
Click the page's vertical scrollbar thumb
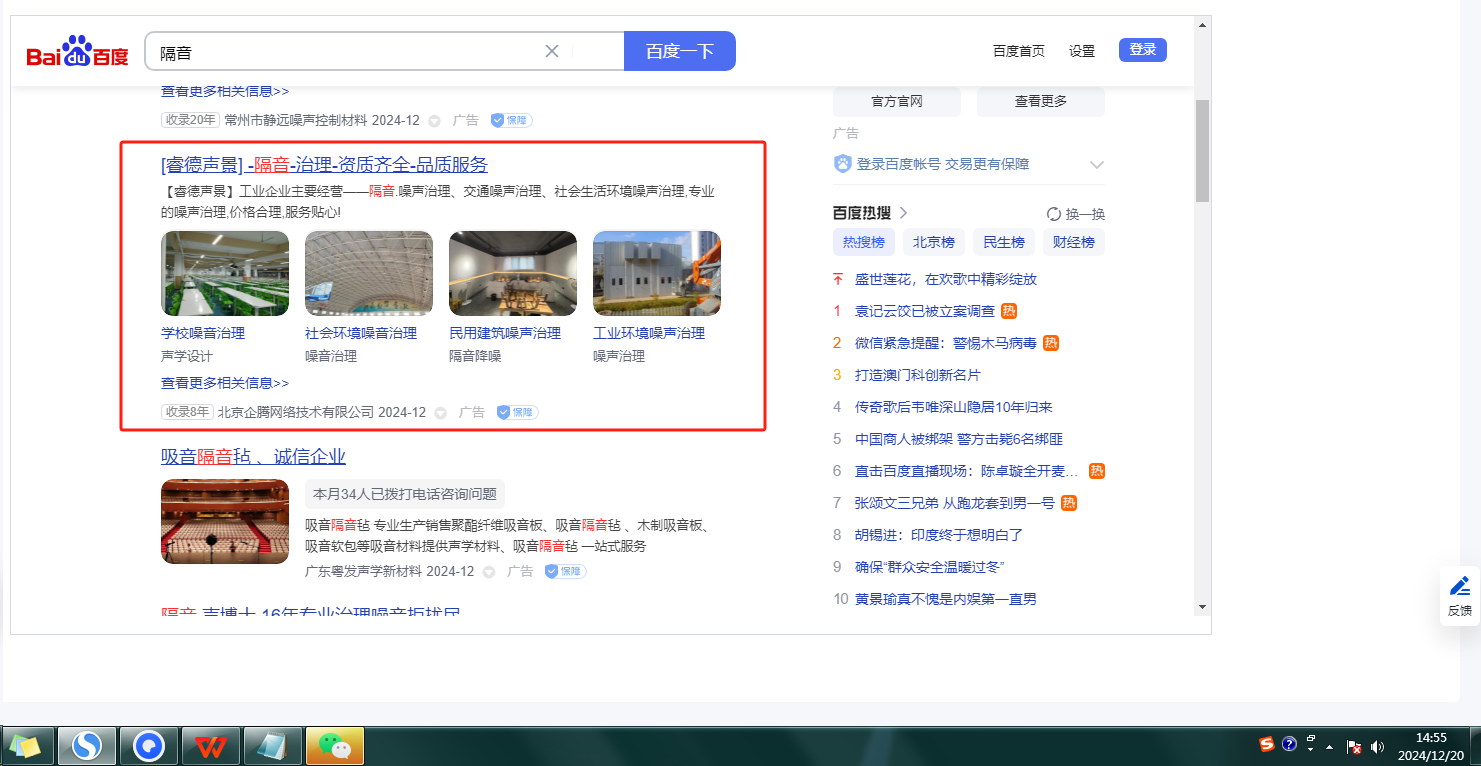[1202, 150]
